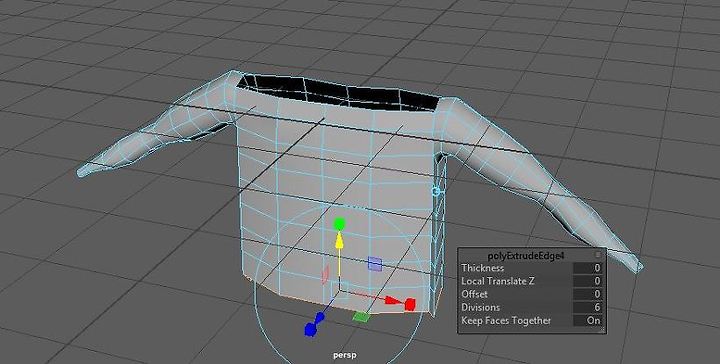Click the Offset label
This screenshot has height=364, width=720.
[474, 294]
